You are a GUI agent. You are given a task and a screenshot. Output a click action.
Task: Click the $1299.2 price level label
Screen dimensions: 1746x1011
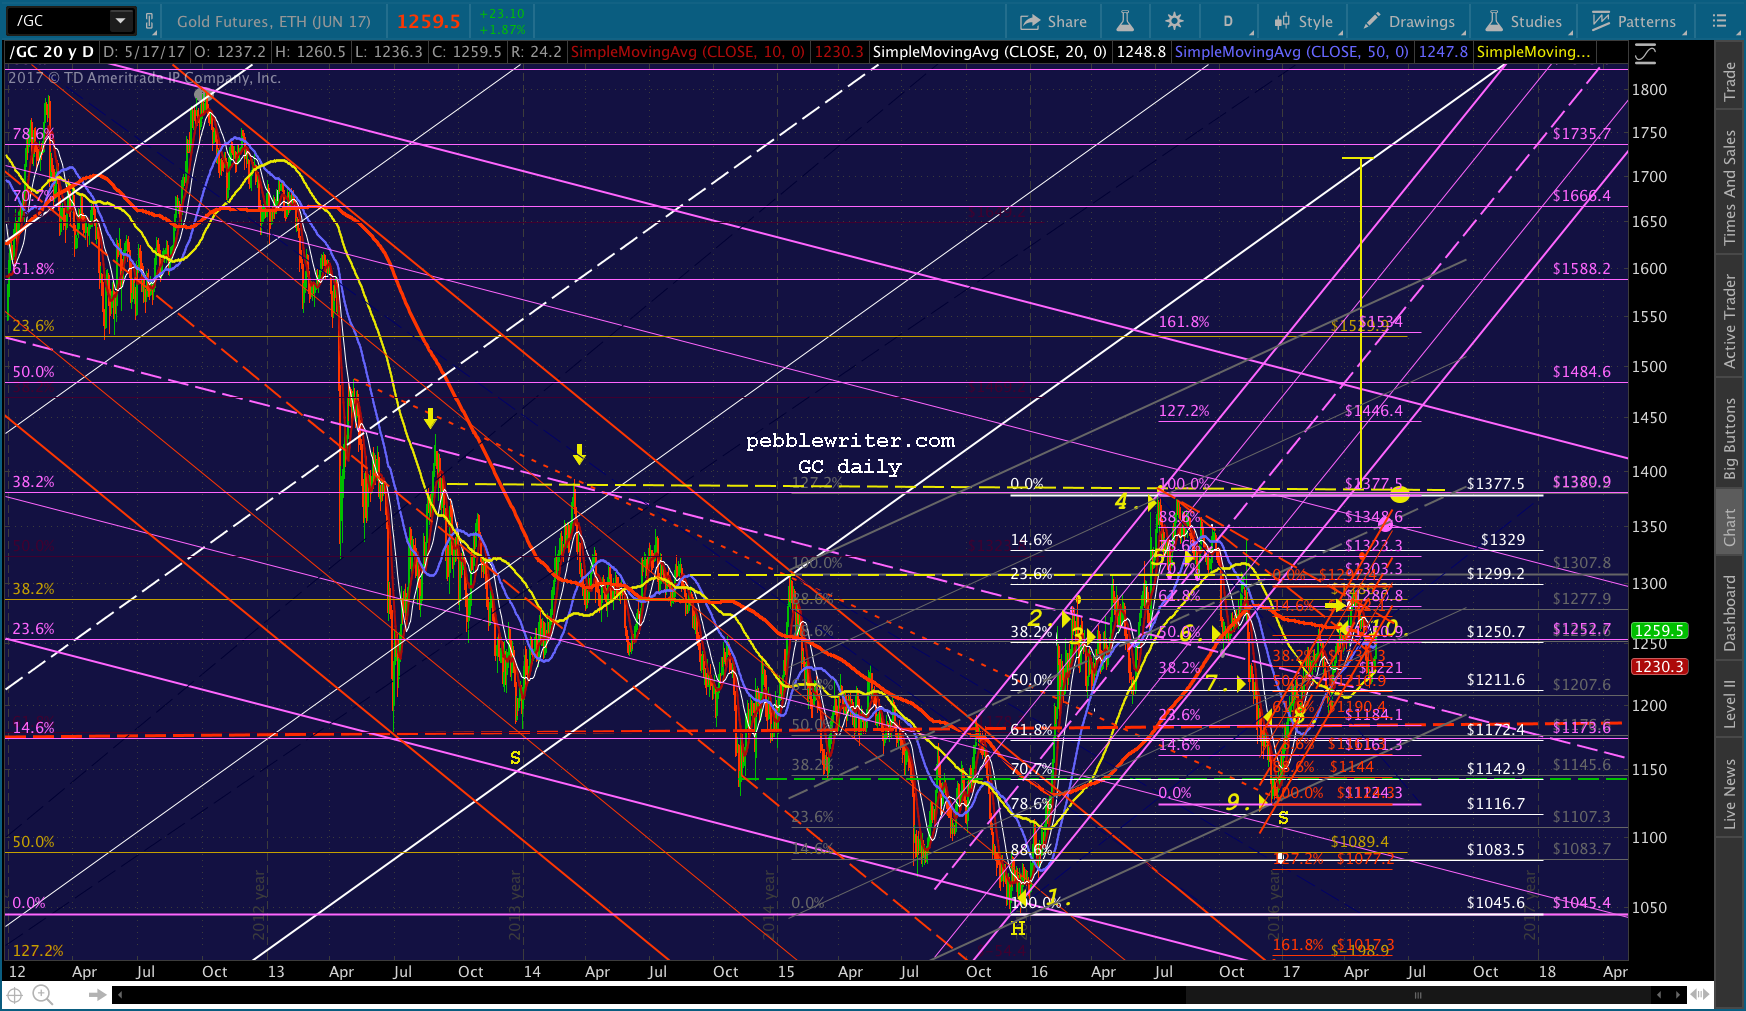(x=1495, y=574)
